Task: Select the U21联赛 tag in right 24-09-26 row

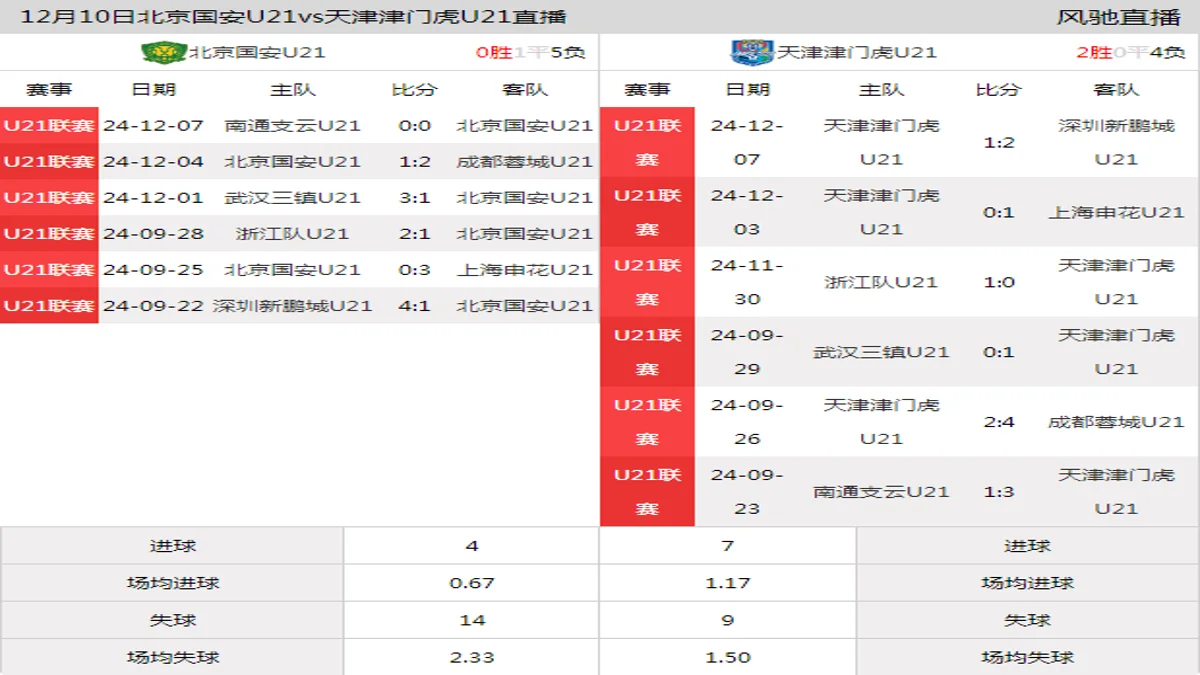Action: [647, 422]
